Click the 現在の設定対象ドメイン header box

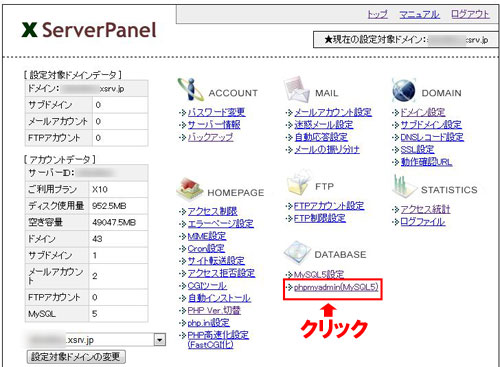406,40
